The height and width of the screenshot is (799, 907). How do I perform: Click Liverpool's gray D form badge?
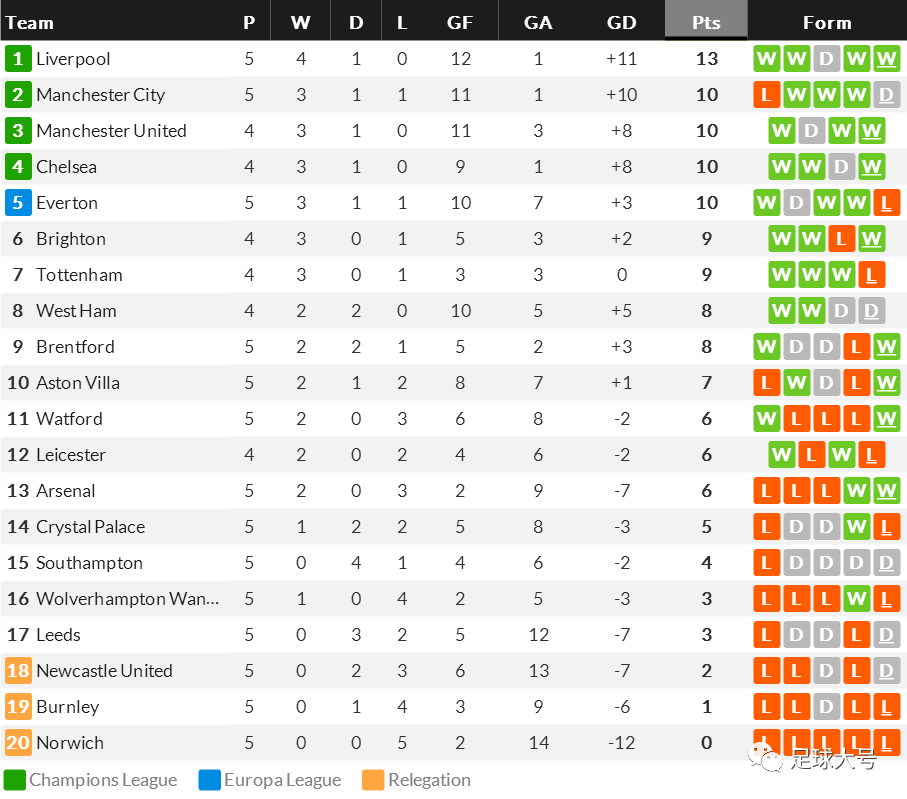(827, 58)
